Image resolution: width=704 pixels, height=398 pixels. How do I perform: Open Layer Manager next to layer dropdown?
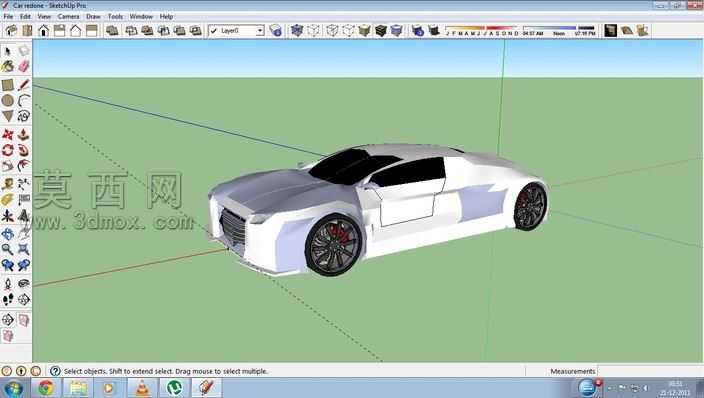coord(276,30)
